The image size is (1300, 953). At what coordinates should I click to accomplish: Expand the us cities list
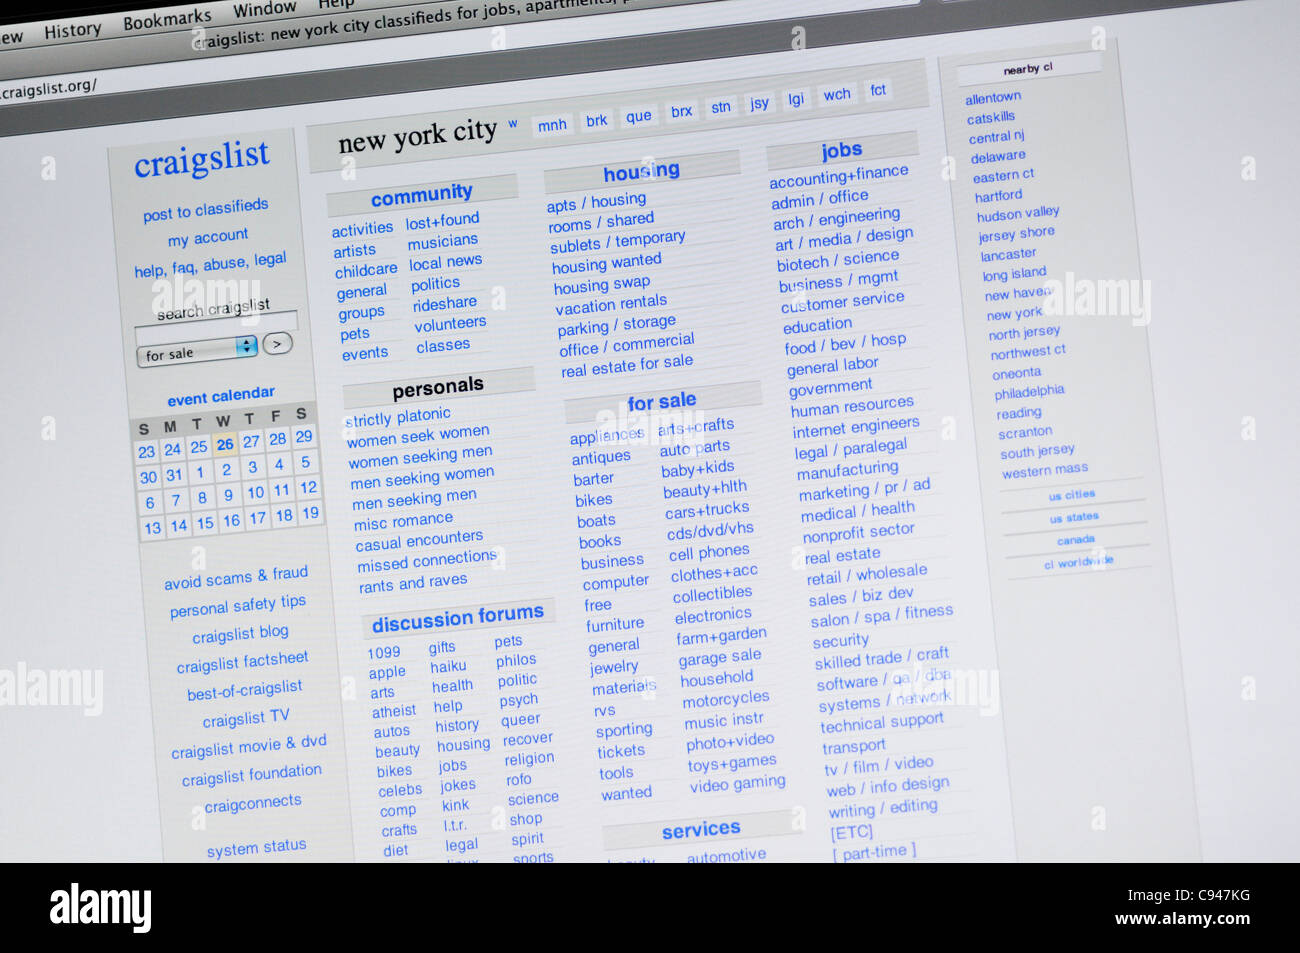click(1072, 495)
